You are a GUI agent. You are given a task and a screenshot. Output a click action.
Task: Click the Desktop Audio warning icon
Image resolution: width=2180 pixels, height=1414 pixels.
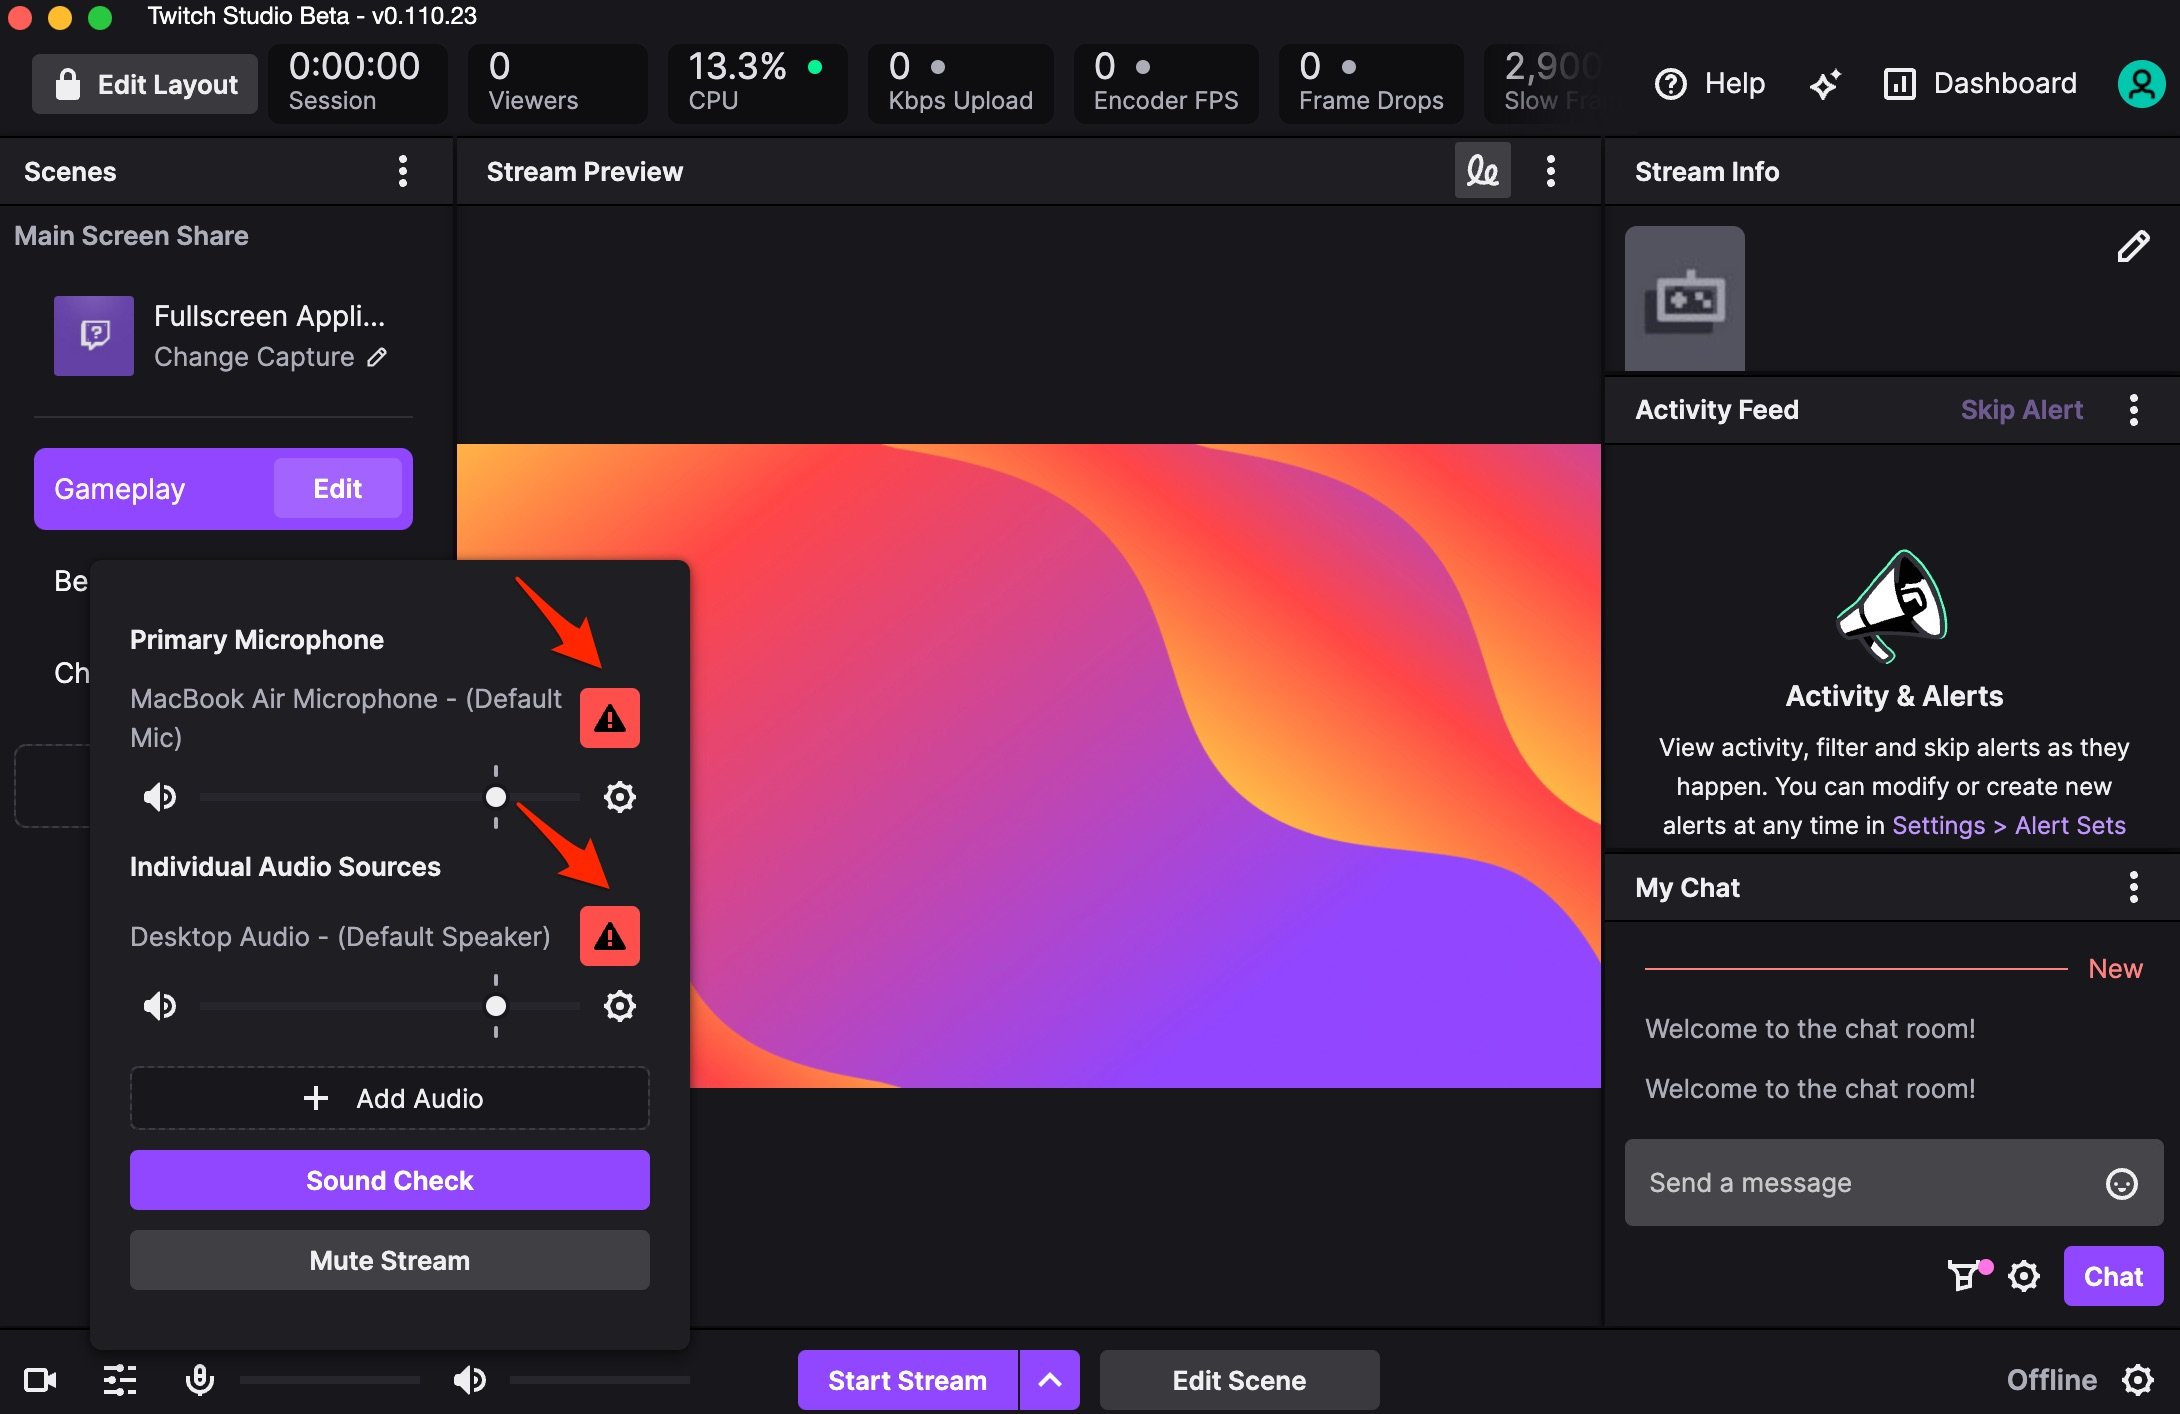[609, 937]
